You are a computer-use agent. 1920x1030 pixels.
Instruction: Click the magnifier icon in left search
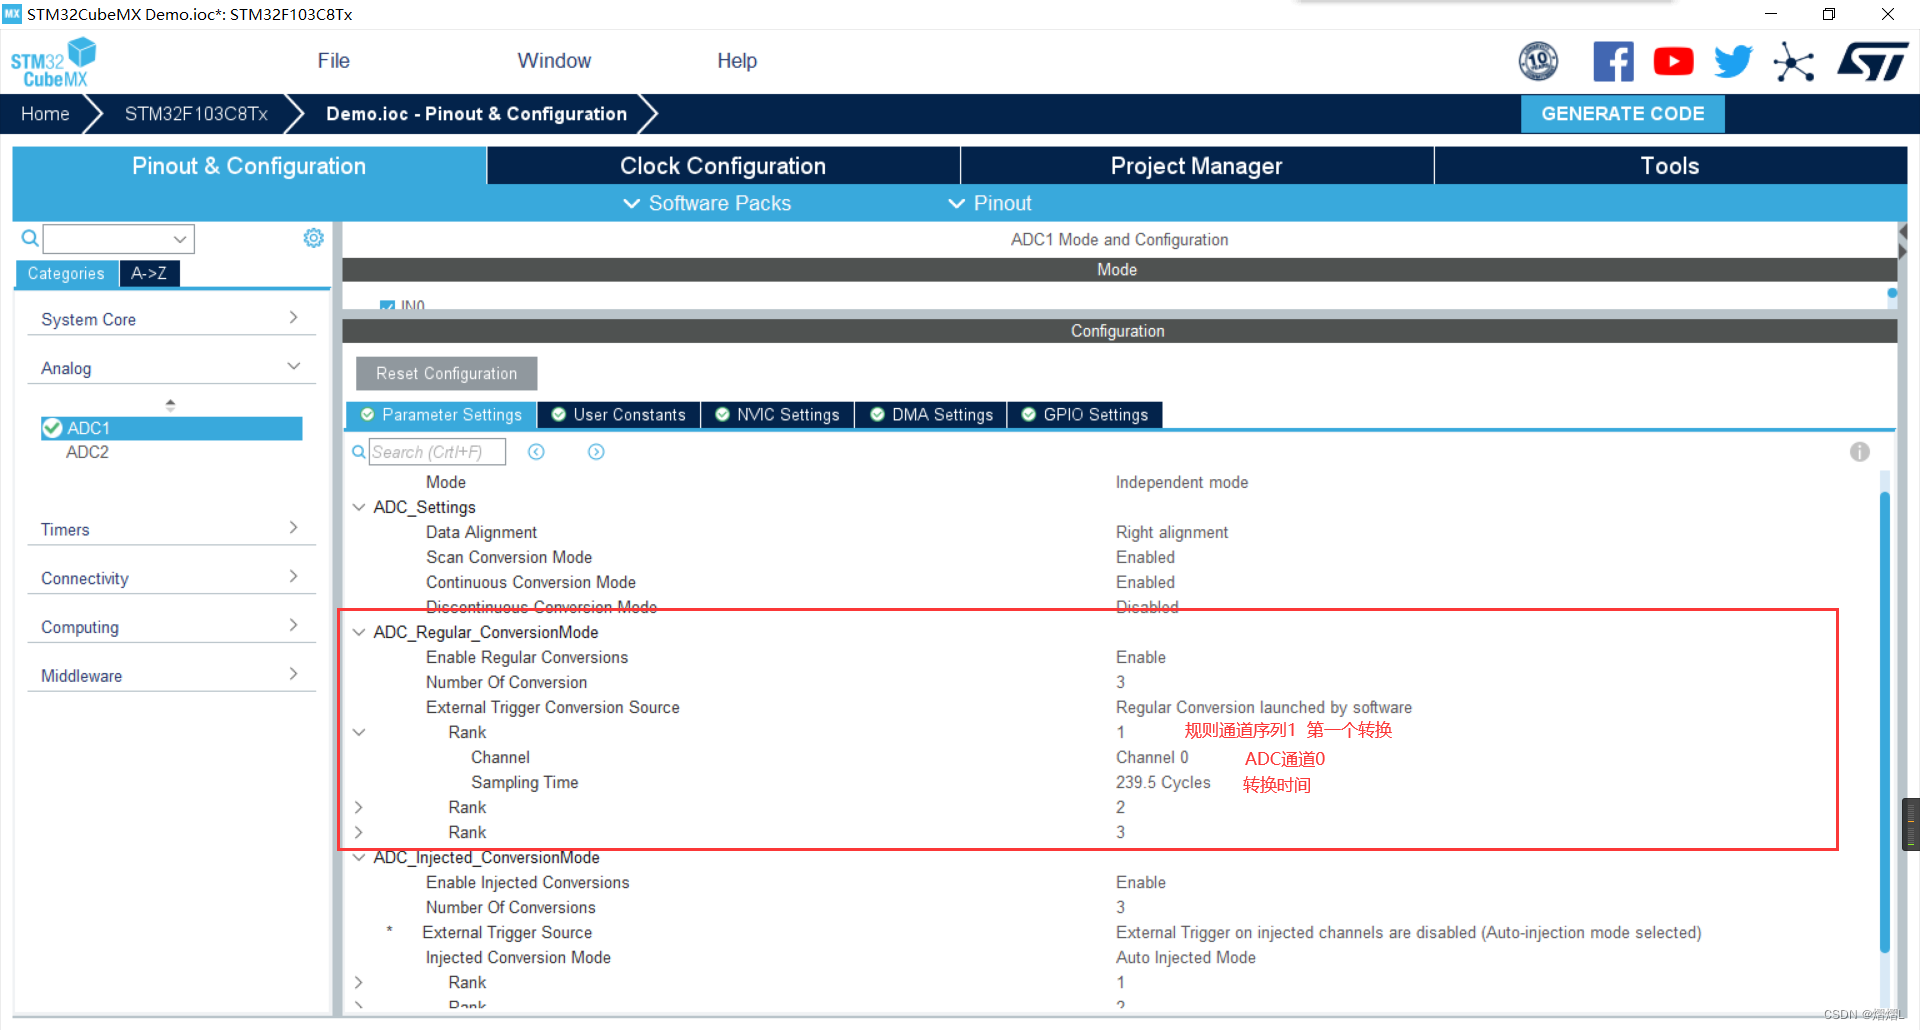pyautogui.click(x=30, y=238)
